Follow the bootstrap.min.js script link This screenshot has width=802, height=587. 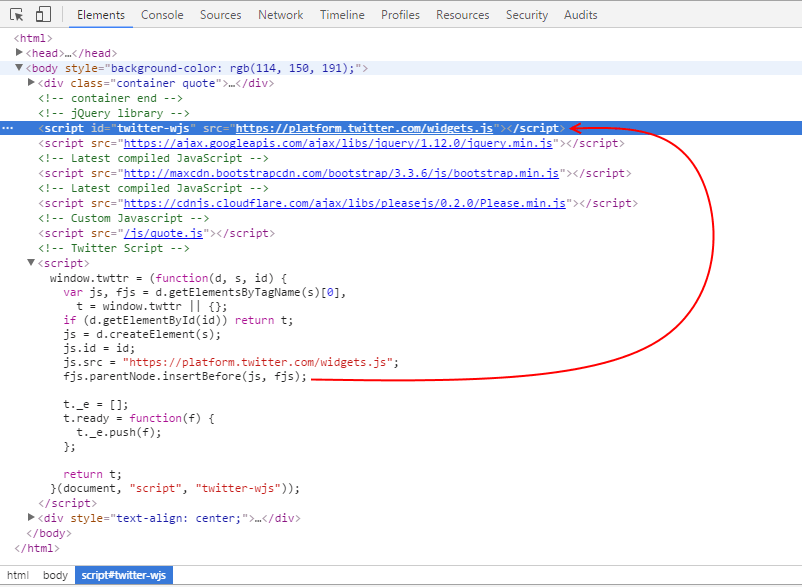click(340, 174)
